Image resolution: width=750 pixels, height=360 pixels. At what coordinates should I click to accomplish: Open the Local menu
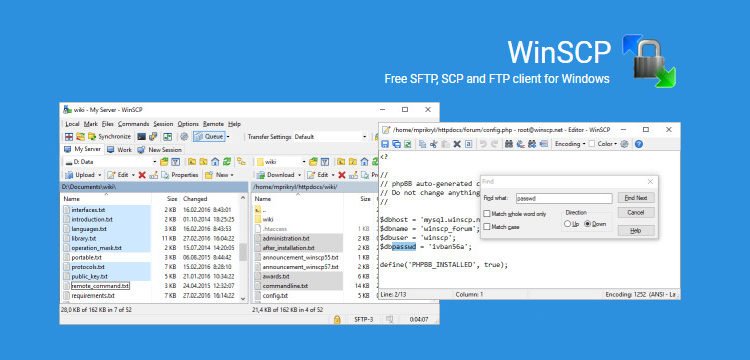click(72, 124)
